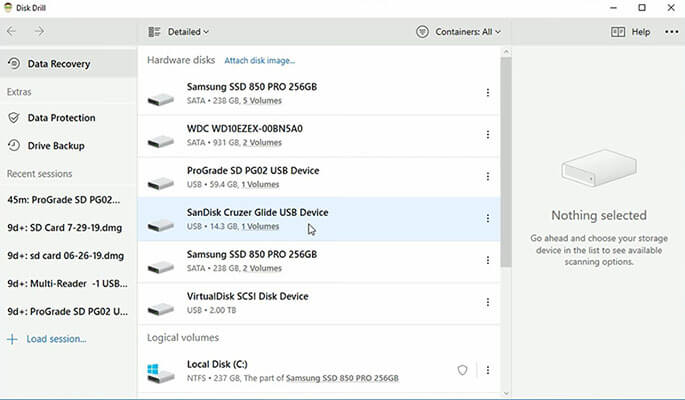
Task: Go forward with the right arrow
Action: tap(39, 31)
